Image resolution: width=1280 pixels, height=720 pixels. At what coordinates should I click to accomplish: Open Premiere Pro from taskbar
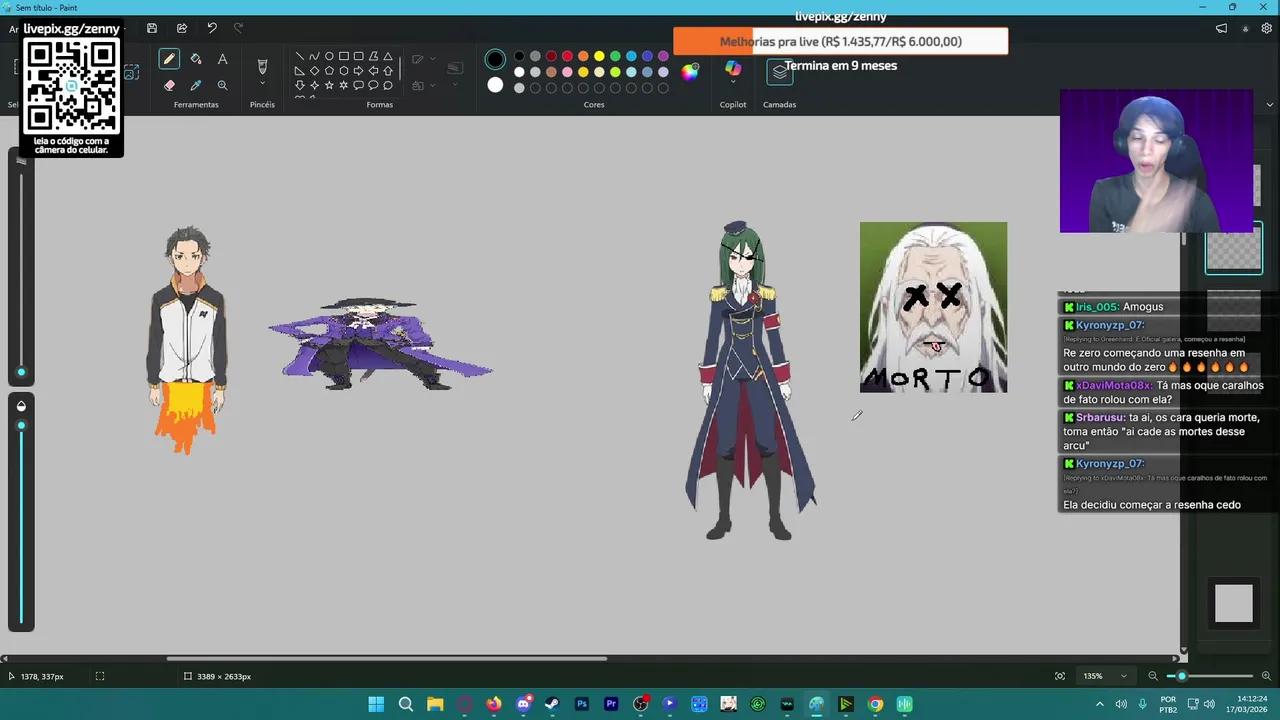point(611,704)
